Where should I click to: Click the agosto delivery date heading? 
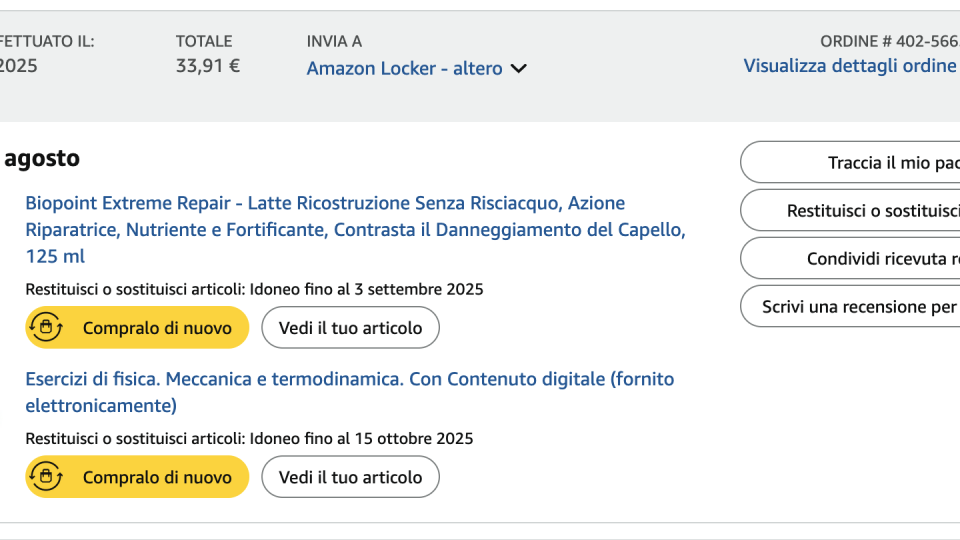coord(41,158)
